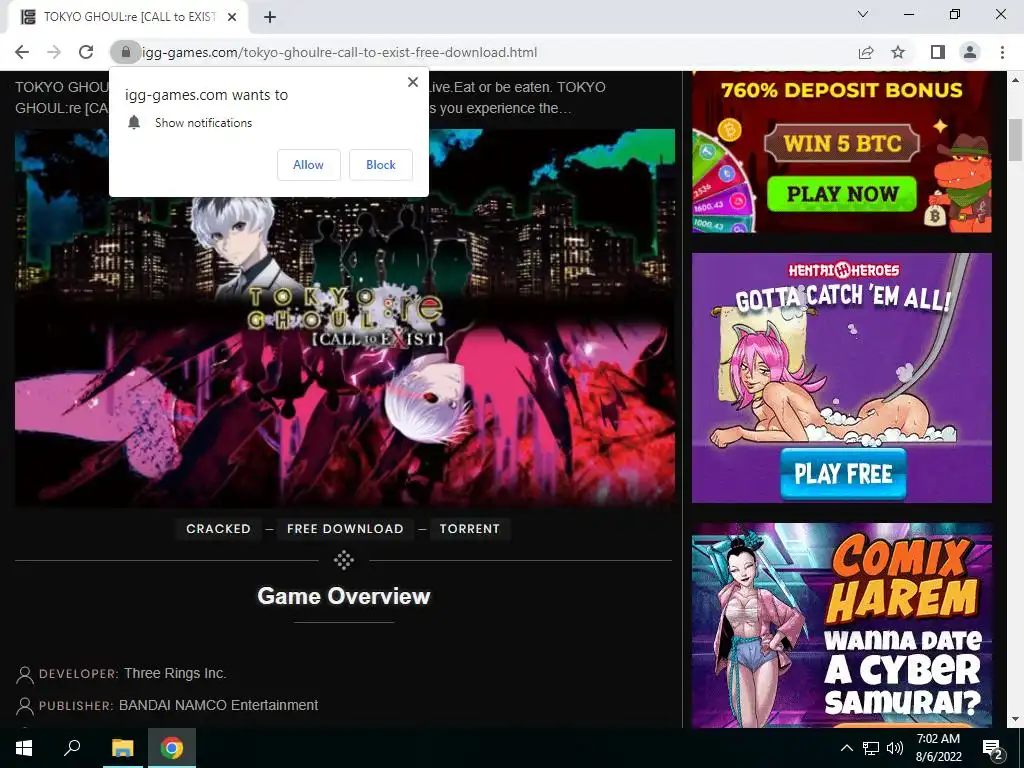View site info via the padlock icon

pyautogui.click(x=125, y=52)
